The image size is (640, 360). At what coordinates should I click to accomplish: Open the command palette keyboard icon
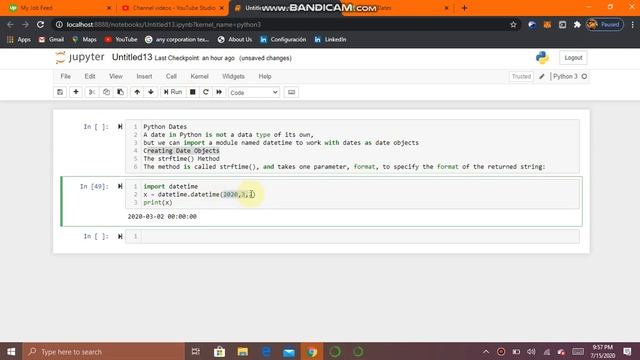[291, 92]
